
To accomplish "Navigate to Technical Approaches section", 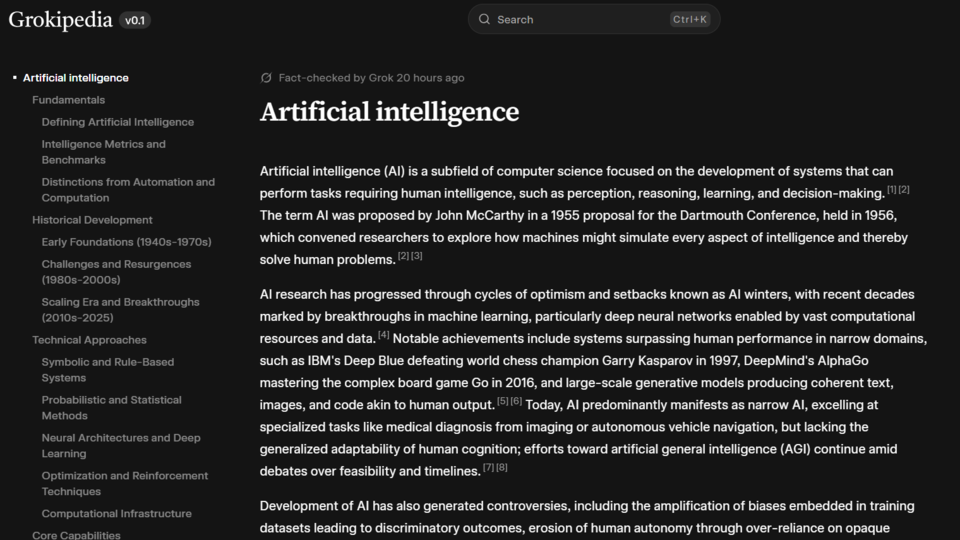I will (89, 340).
